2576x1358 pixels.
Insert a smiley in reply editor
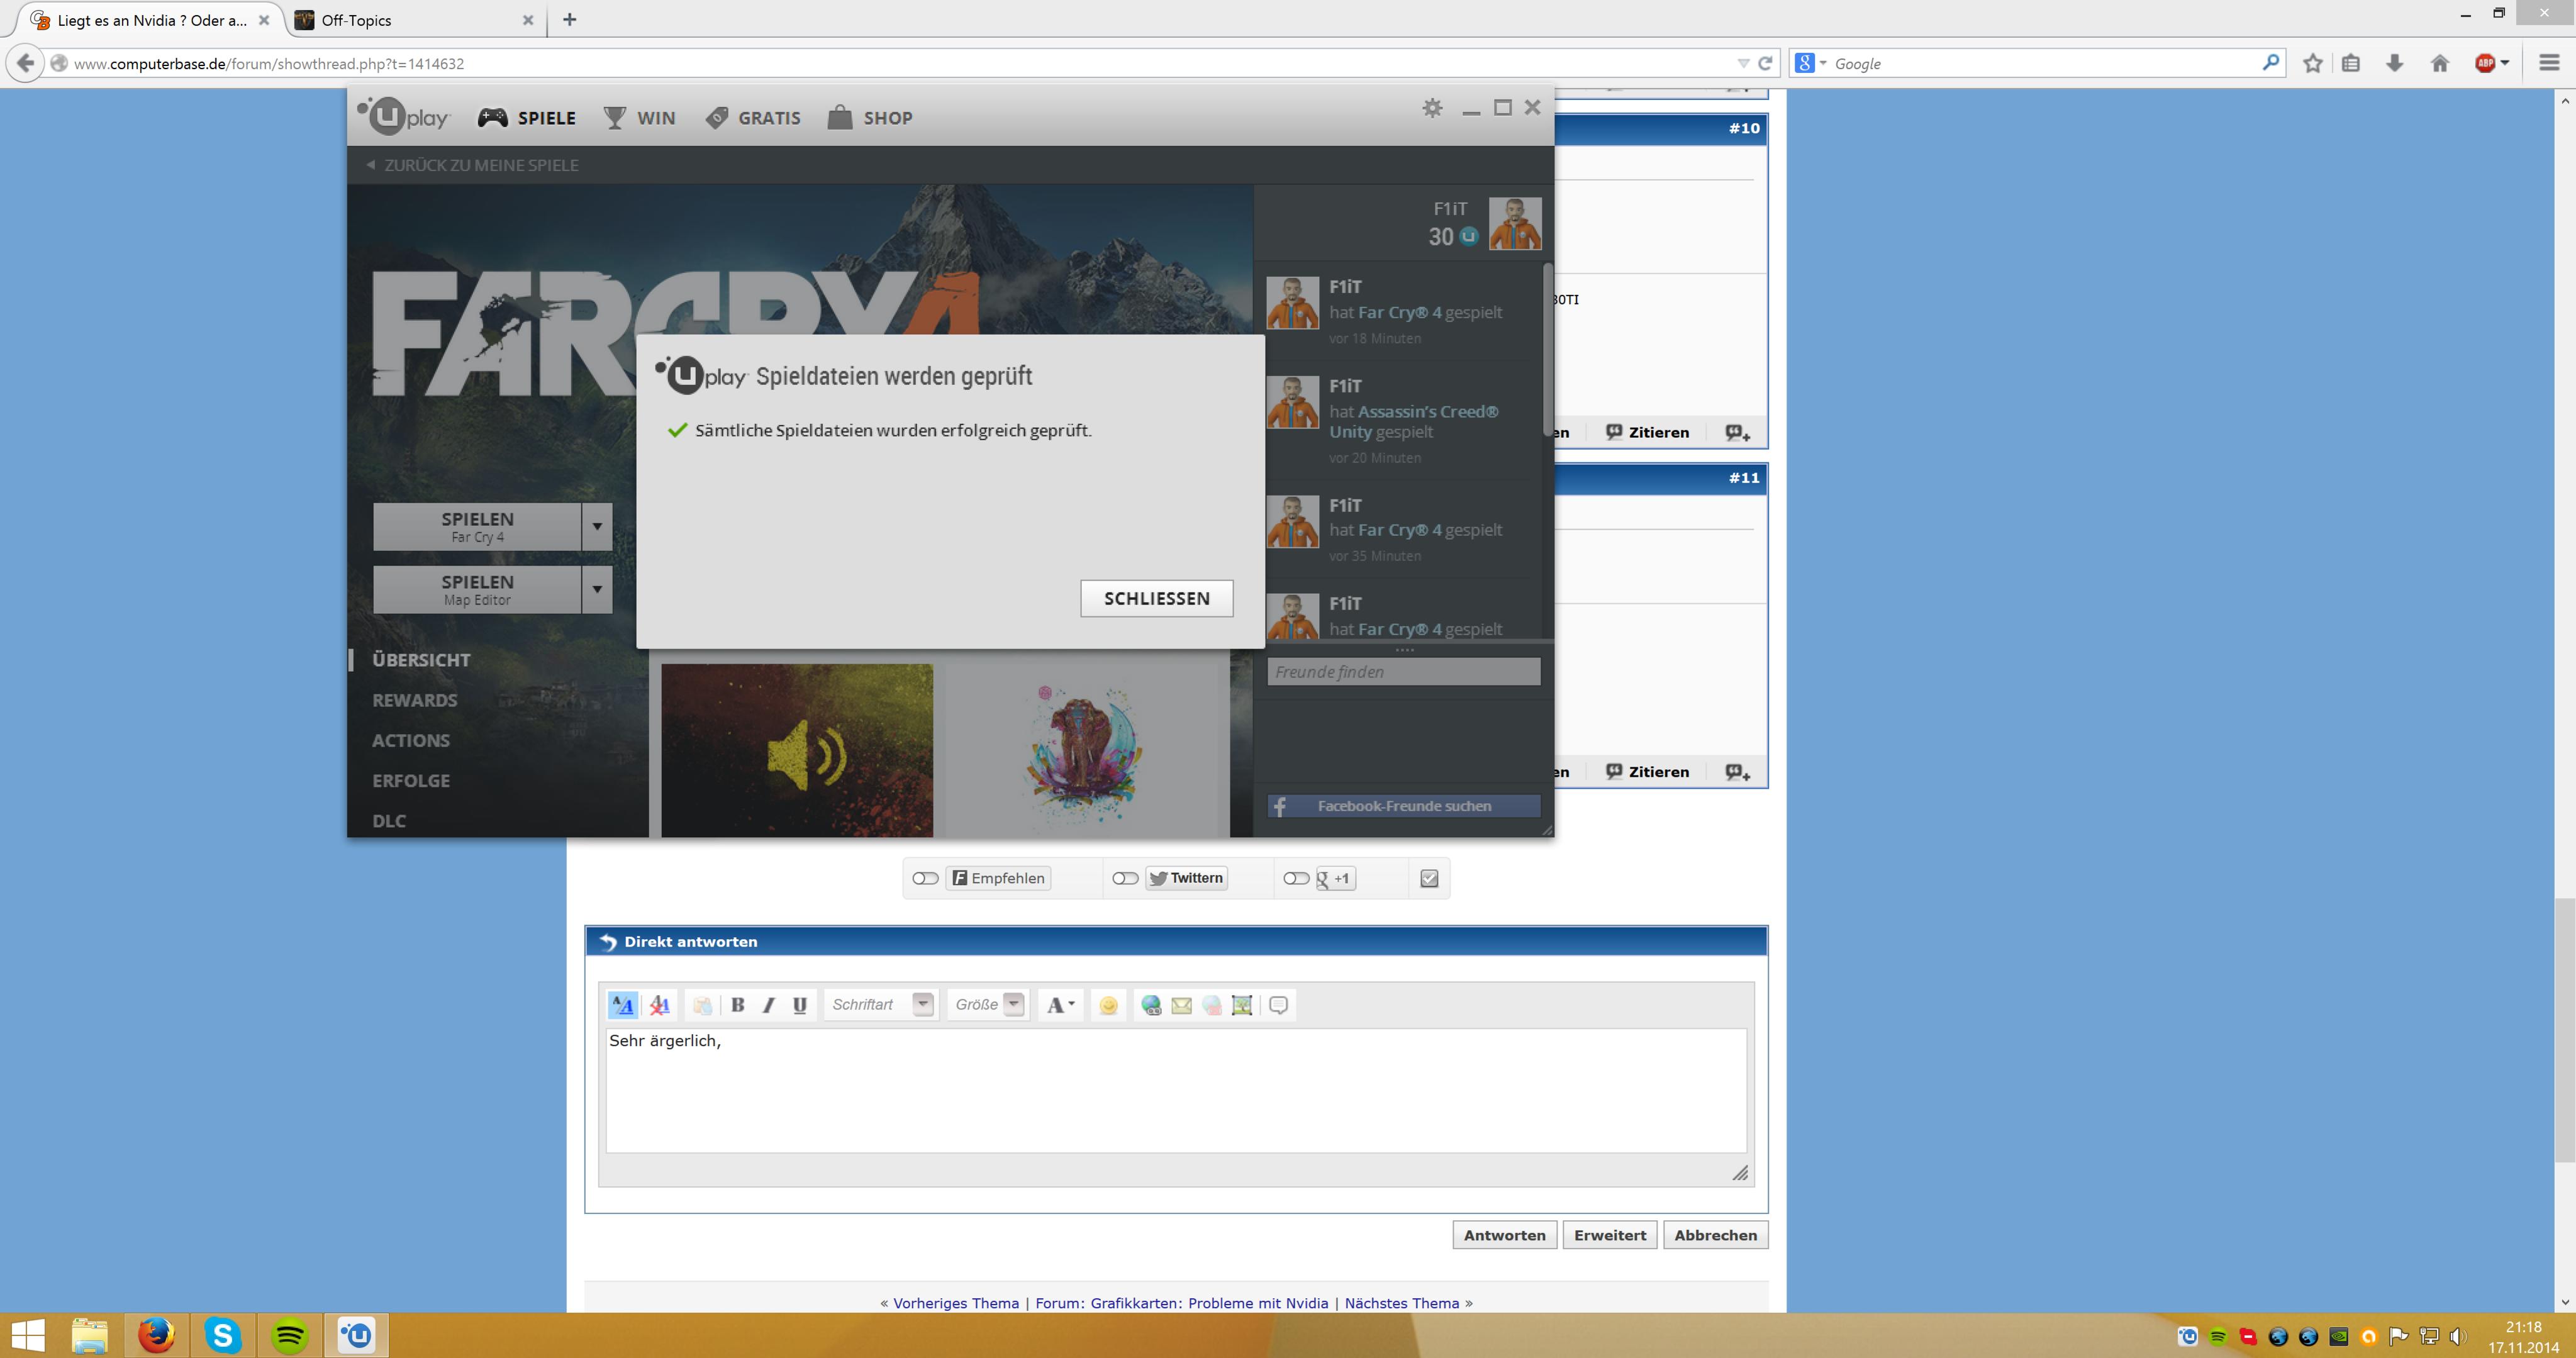tap(1108, 1005)
